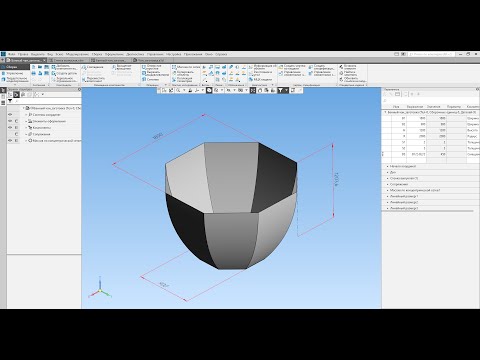This screenshot has width=480, height=360.
Task: Open the Assembly toolset selector button
Action: pos(15,67)
